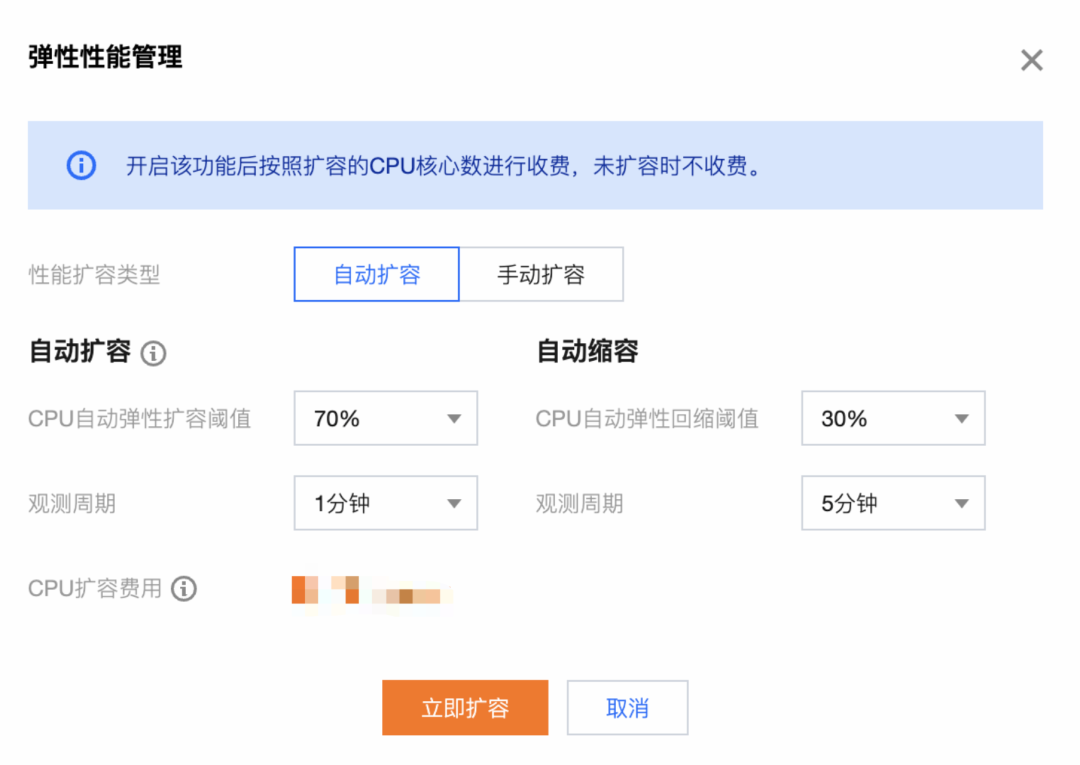Click the 弹性性能管理 dialog title
Screen dimensions: 1080x765
pos(105,57)
